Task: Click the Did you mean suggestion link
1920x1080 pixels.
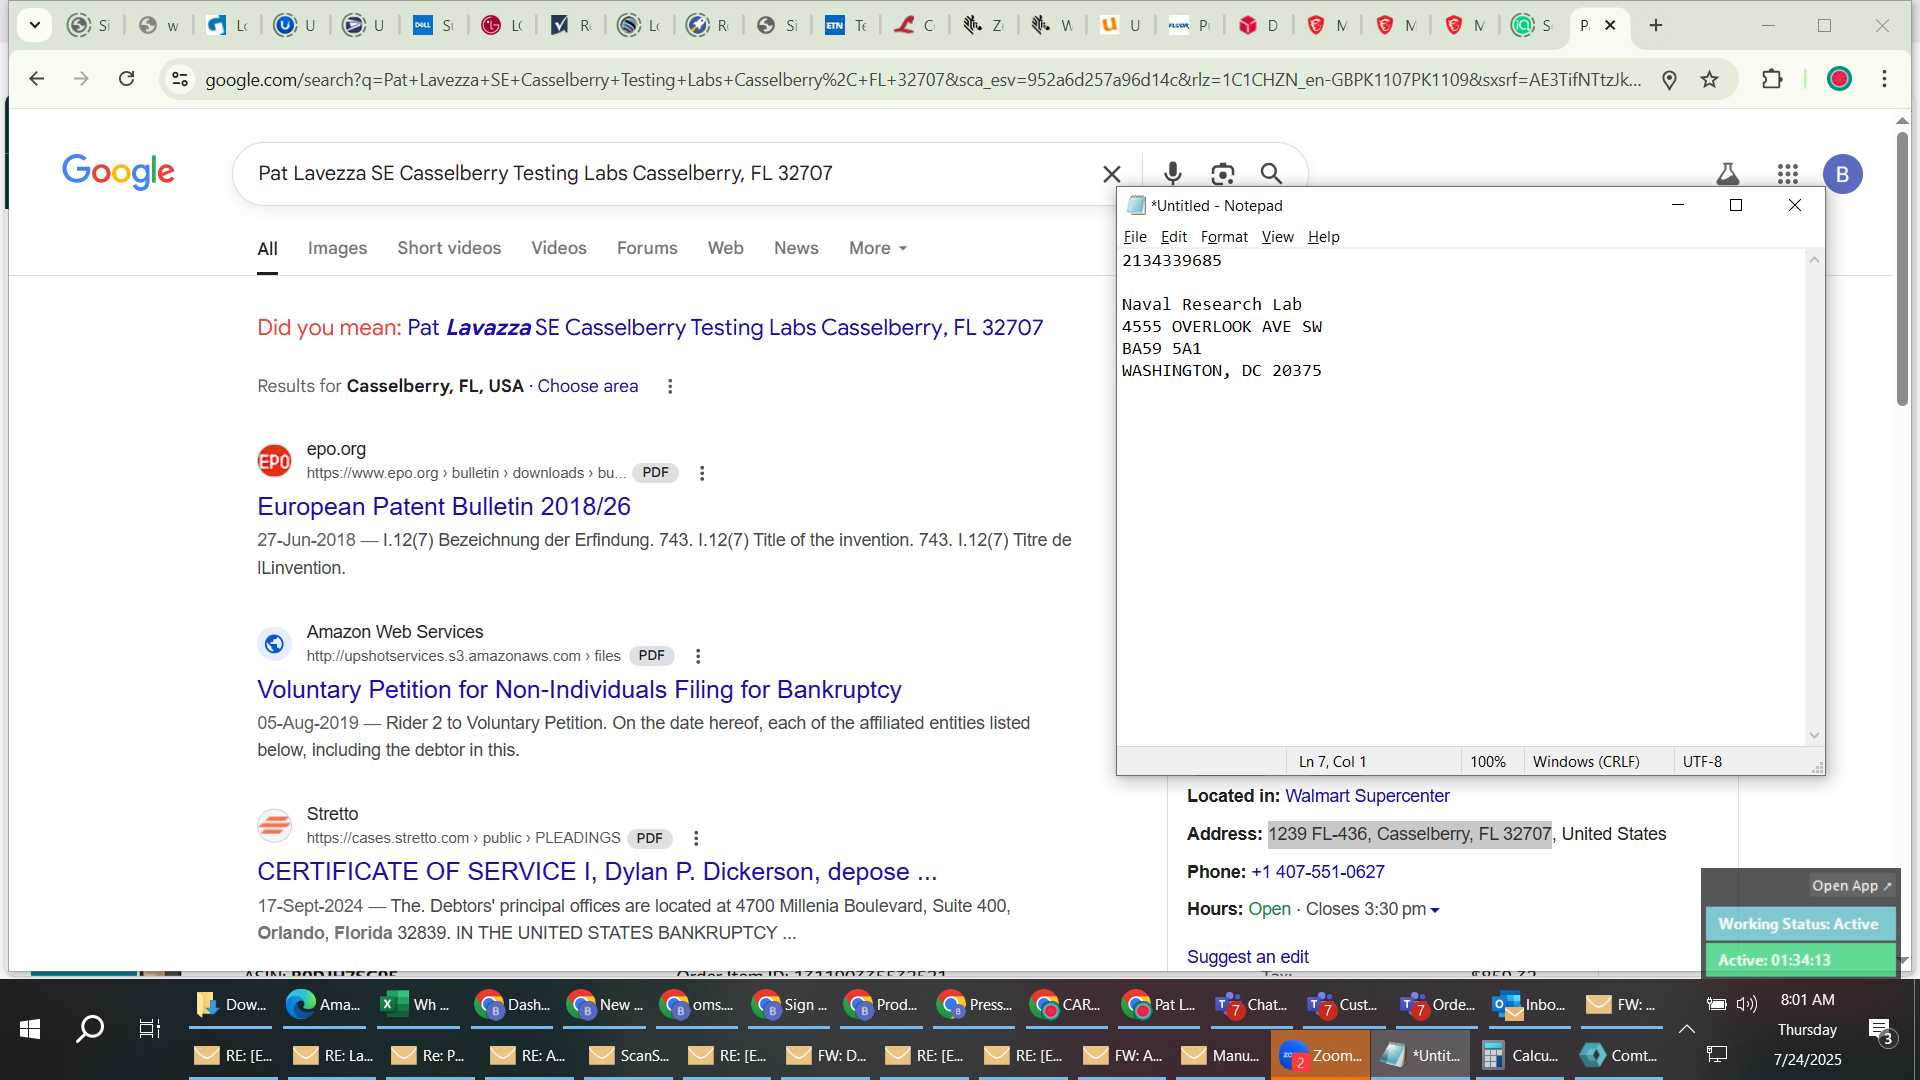Action: pos(725,328)
